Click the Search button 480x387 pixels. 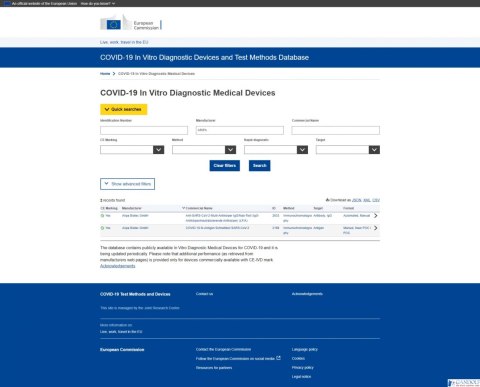click(x=260, y=166)
